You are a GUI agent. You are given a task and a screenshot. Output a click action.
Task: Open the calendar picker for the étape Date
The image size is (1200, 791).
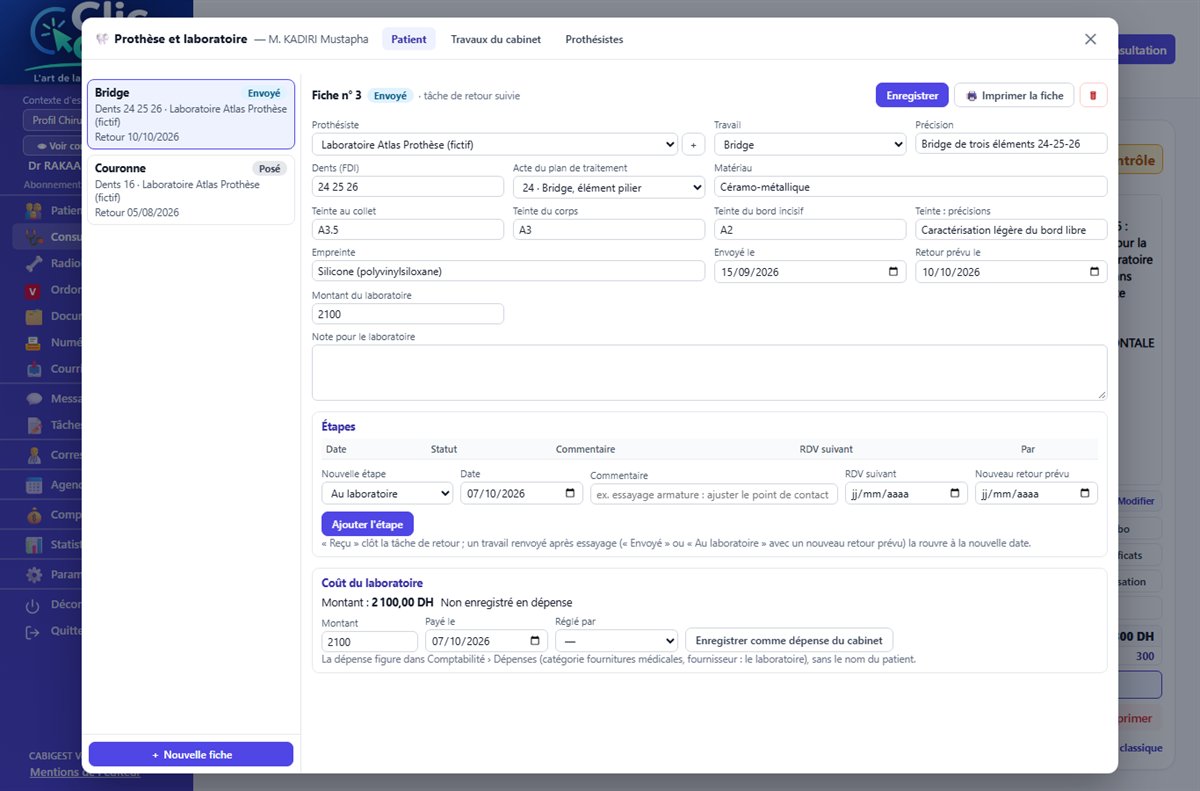point(570,494)
